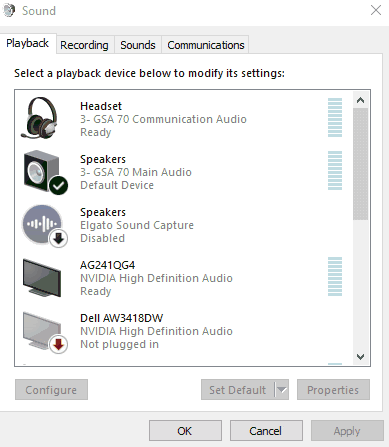Confirm with the OK button
This screenshot has height=447, width=389.
185,431
